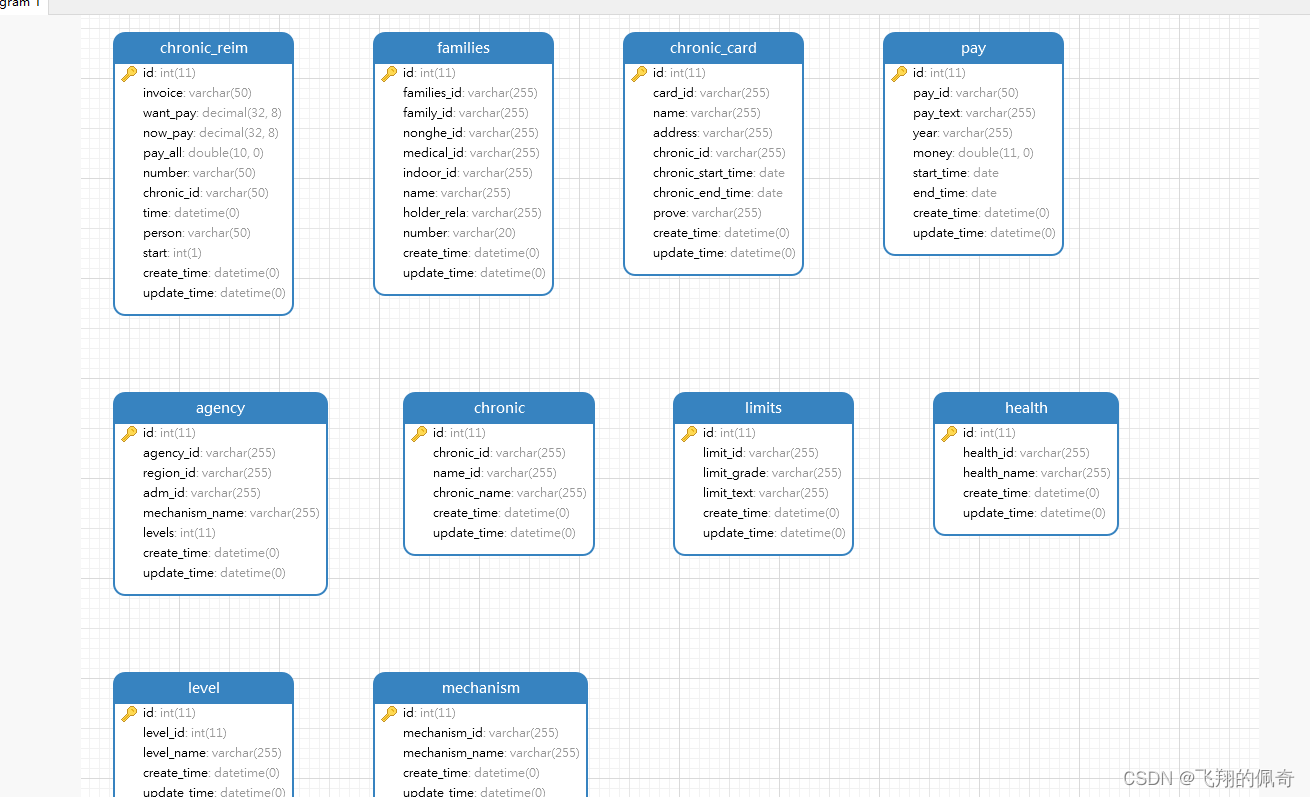Click the primary key icon in health table
Image resolution: width=1310 pixels, height=797 pixels.
[949, 433]
